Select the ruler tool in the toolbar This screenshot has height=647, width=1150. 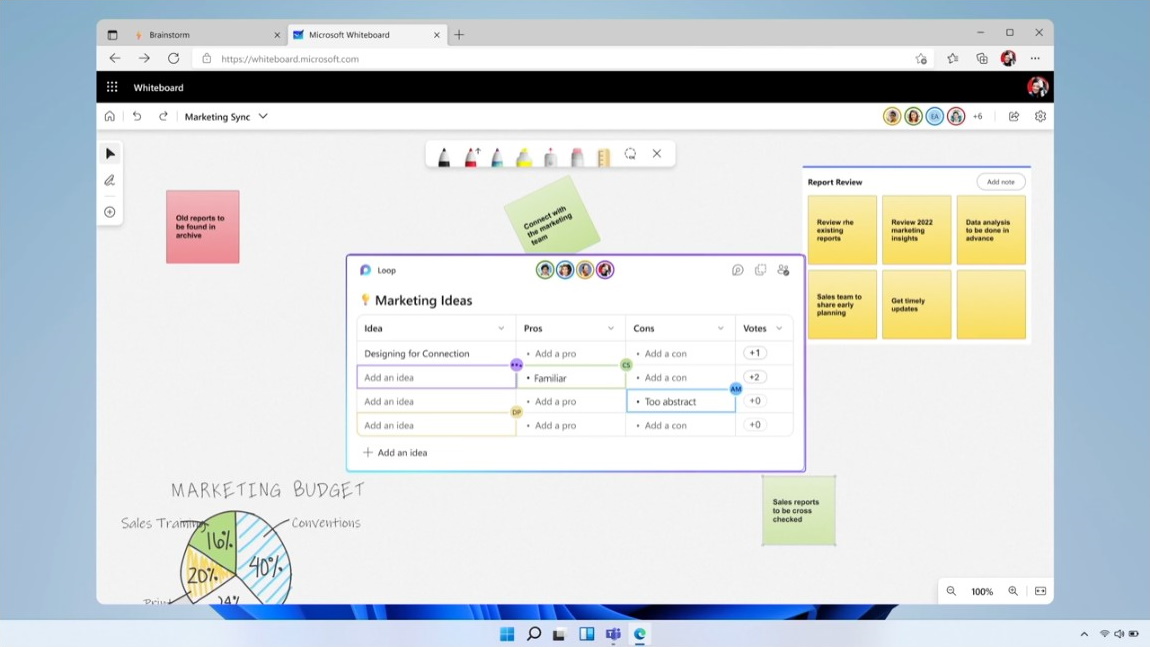tap(603, 156)
